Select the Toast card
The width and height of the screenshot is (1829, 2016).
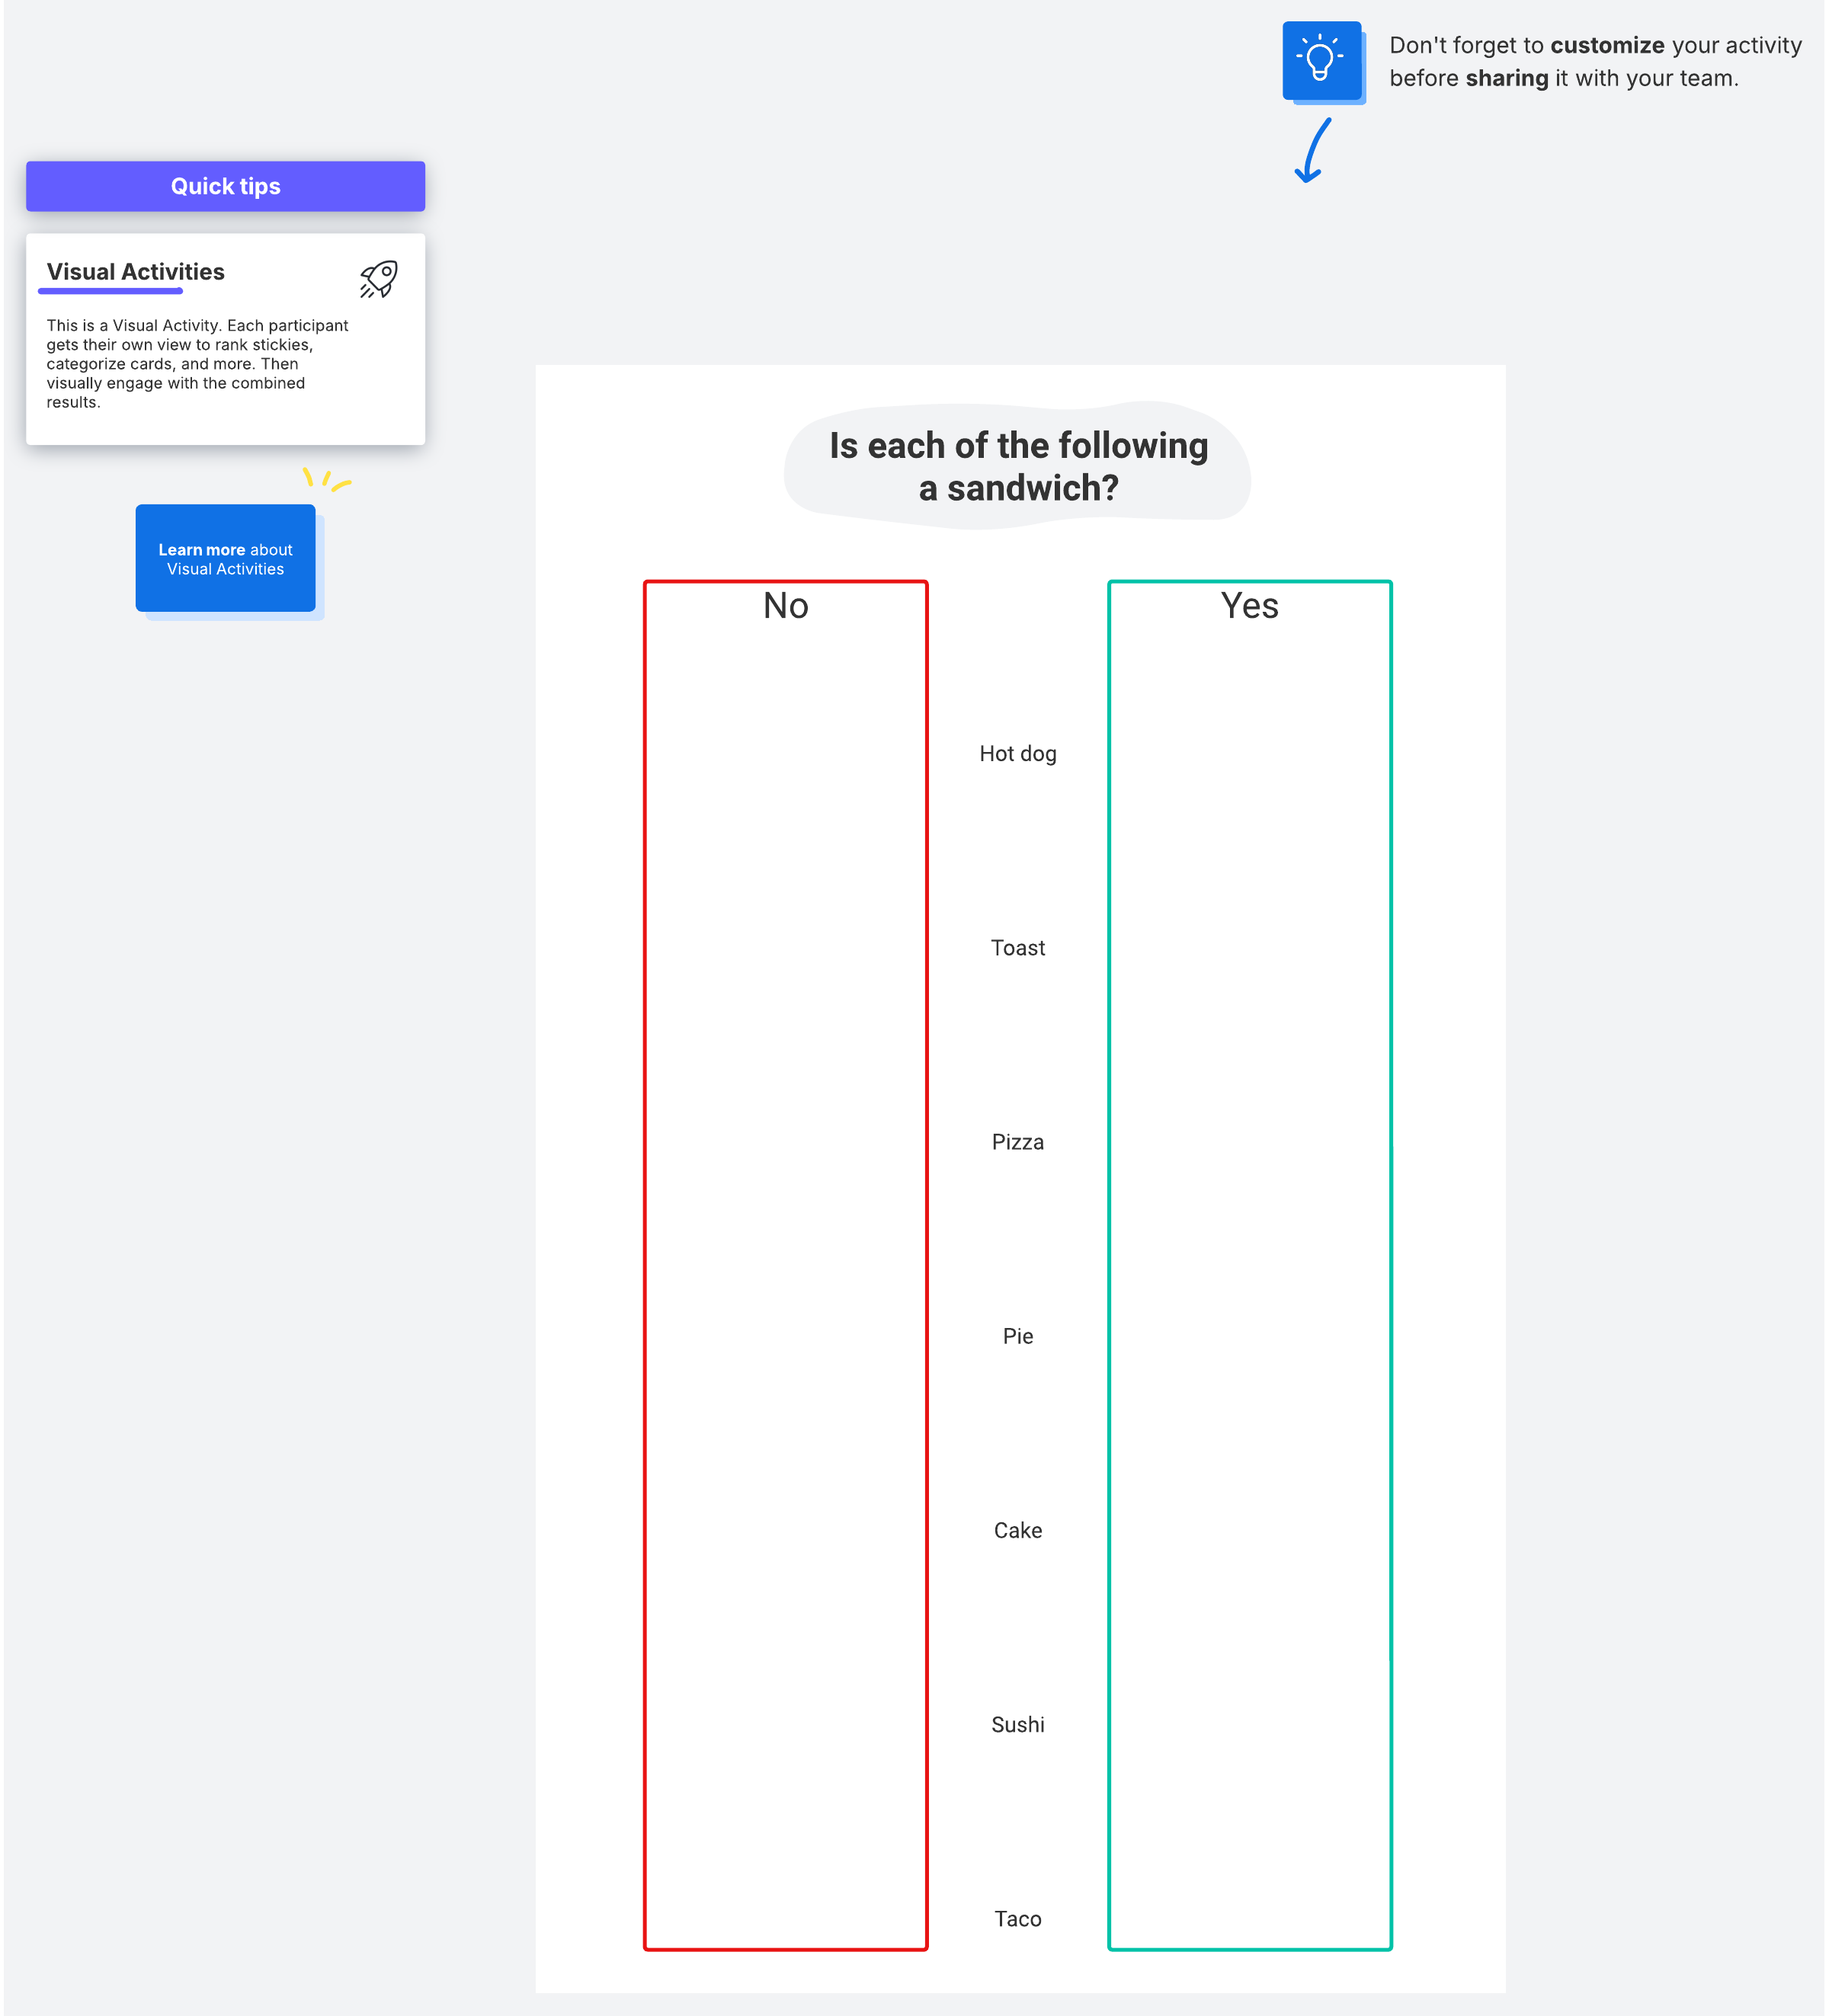coord(1017,948)
